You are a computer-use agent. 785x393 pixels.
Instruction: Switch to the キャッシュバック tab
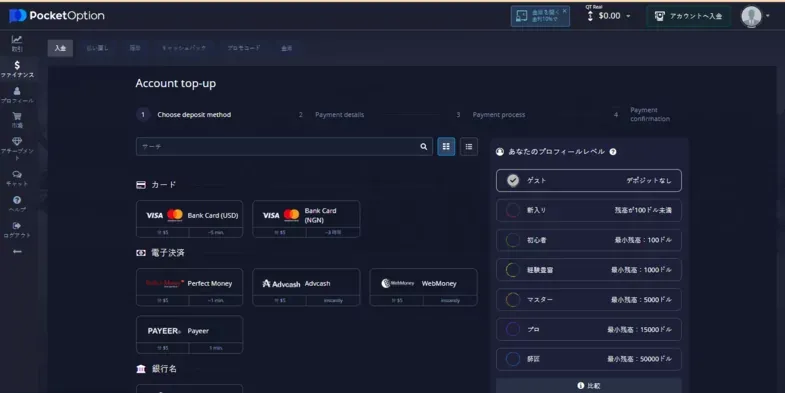184,48
